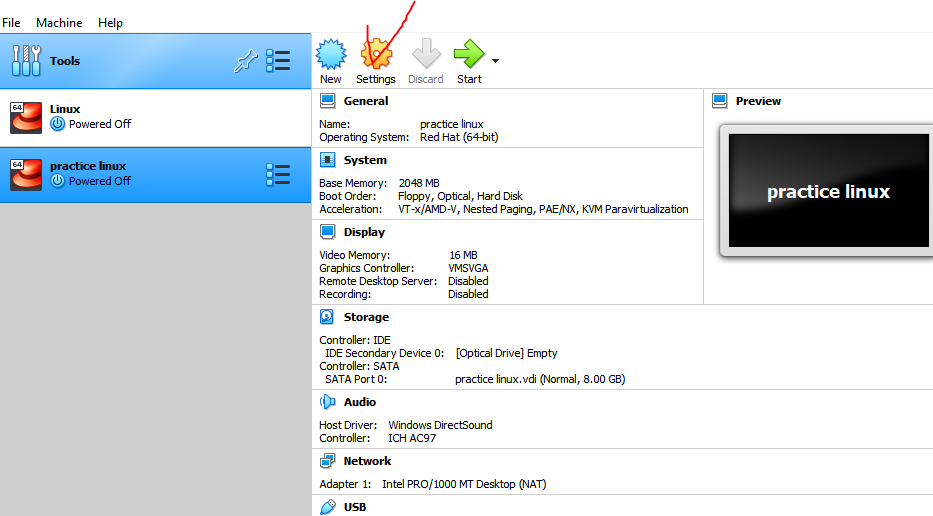Click 'Controller: SATA' storage line
Viewport: 933px width, 516px height.
pos(359,366)
